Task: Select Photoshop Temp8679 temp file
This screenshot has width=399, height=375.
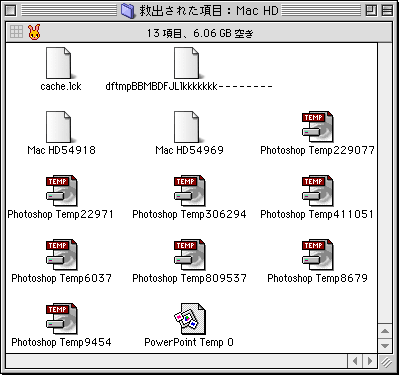Action: [x=317, y=255]
